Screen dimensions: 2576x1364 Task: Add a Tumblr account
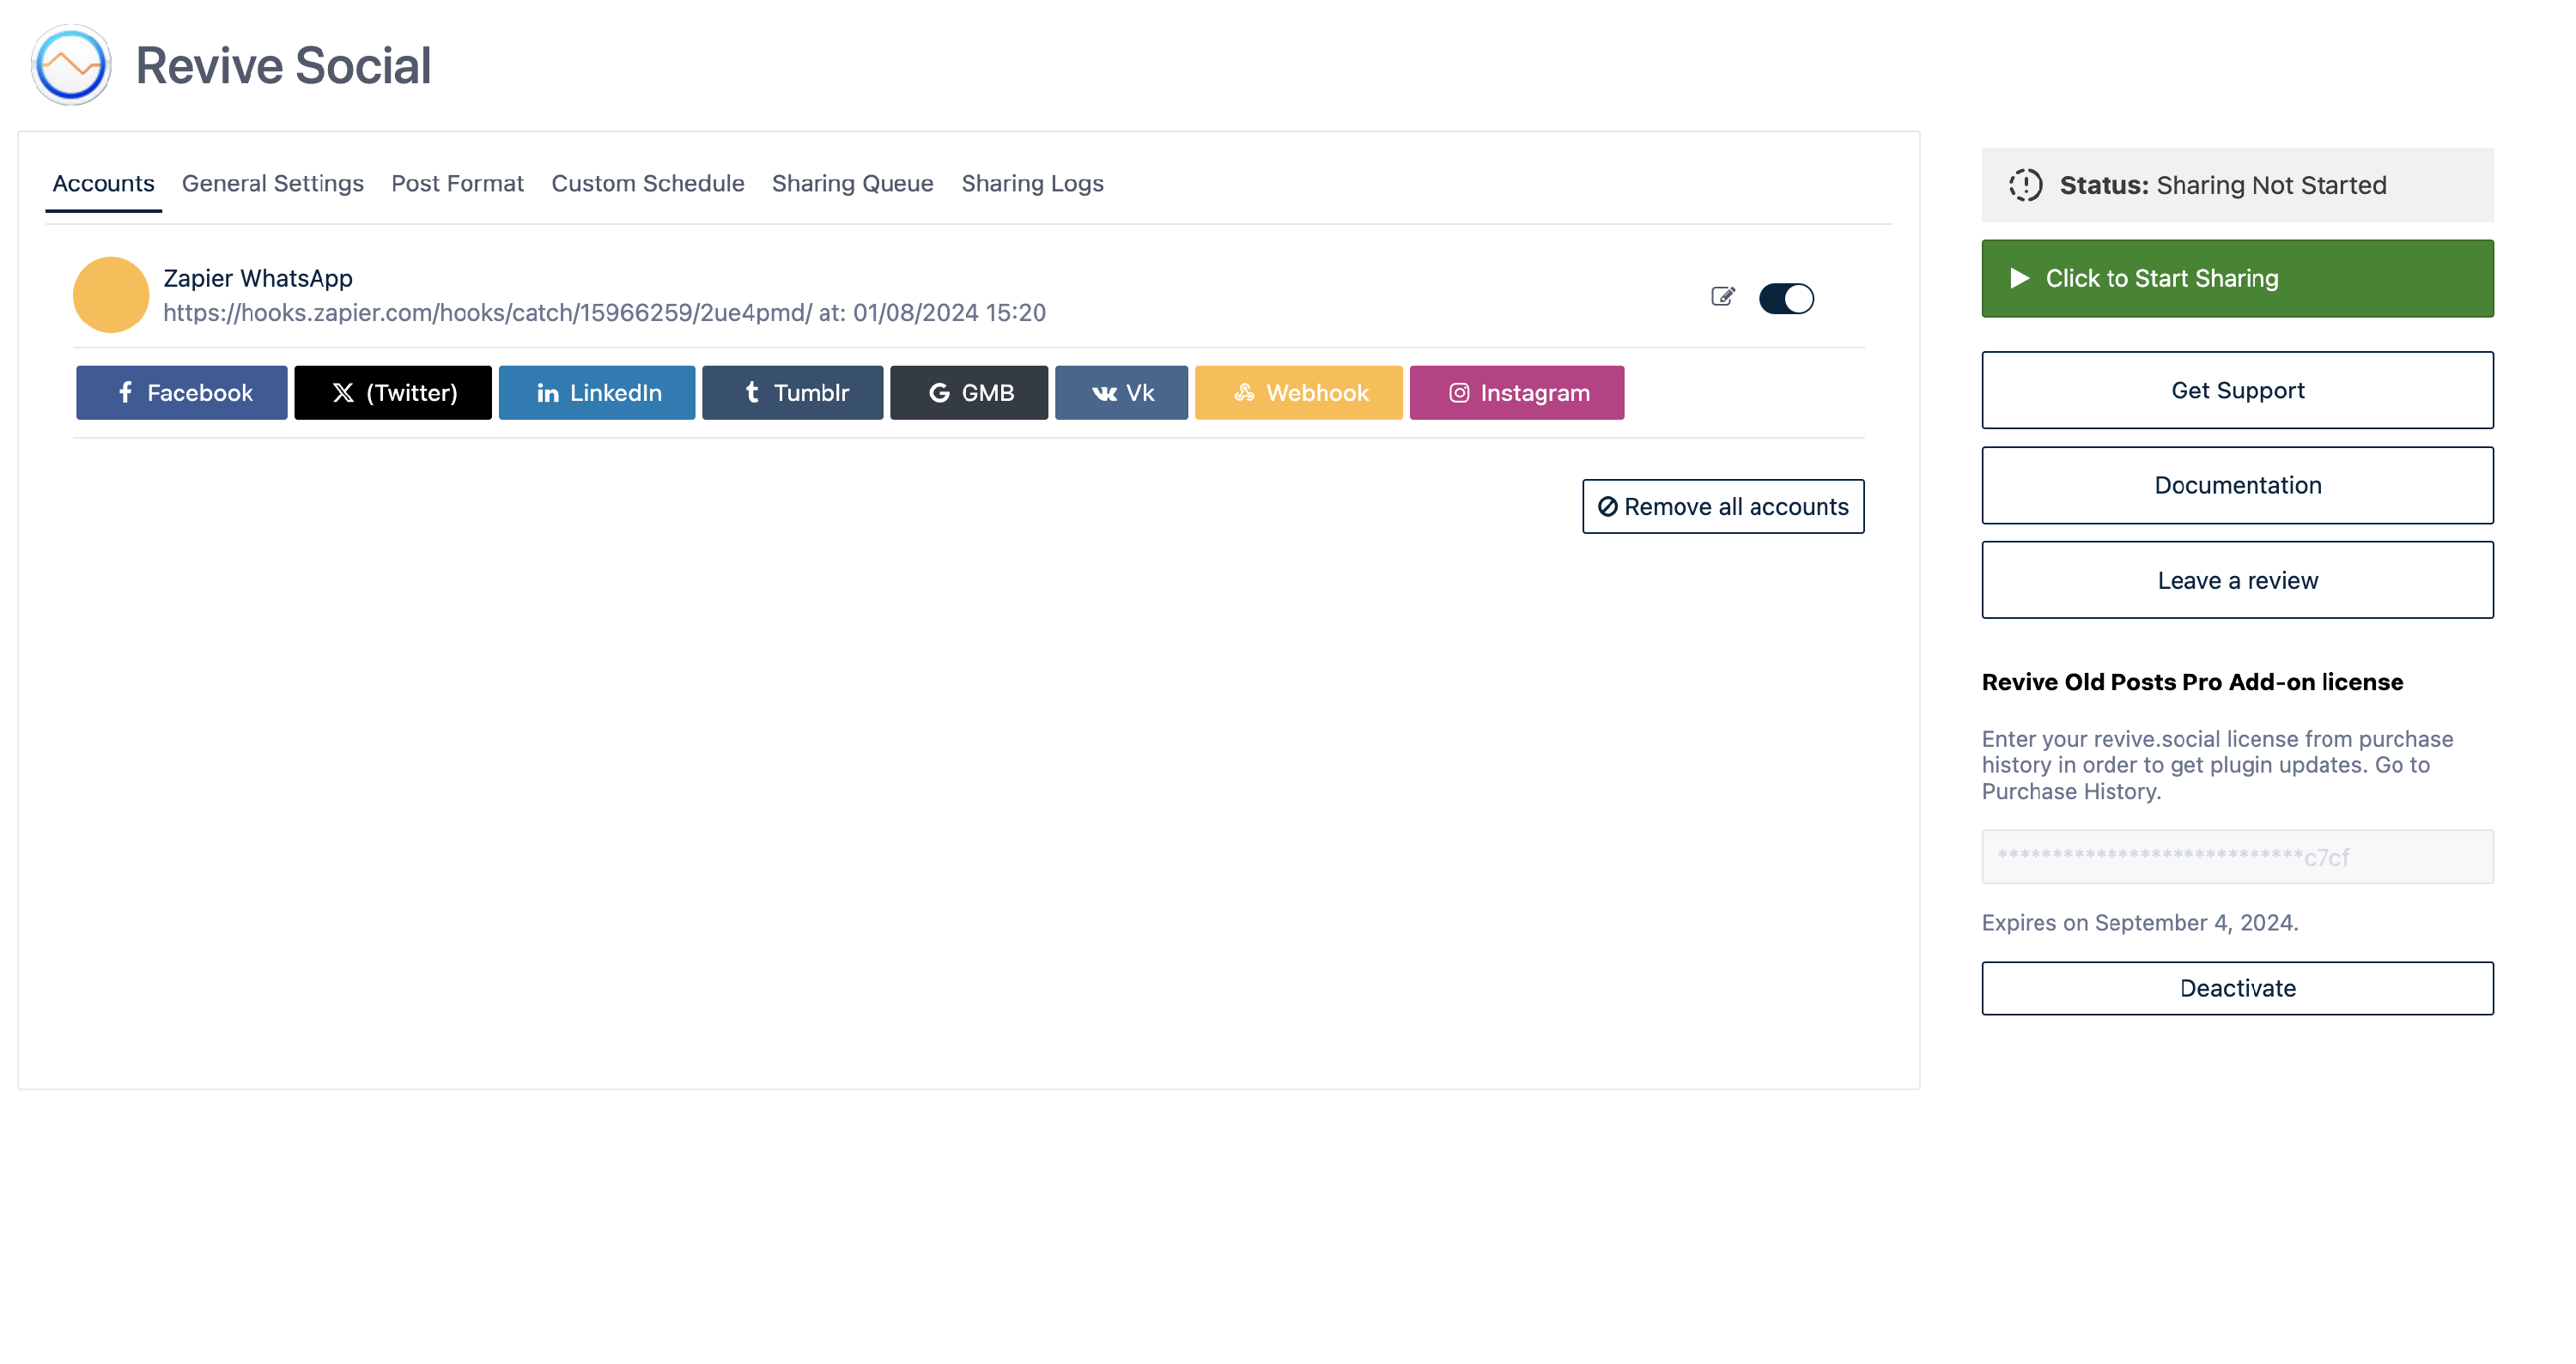pyautogui.click(x=793, y=392)
